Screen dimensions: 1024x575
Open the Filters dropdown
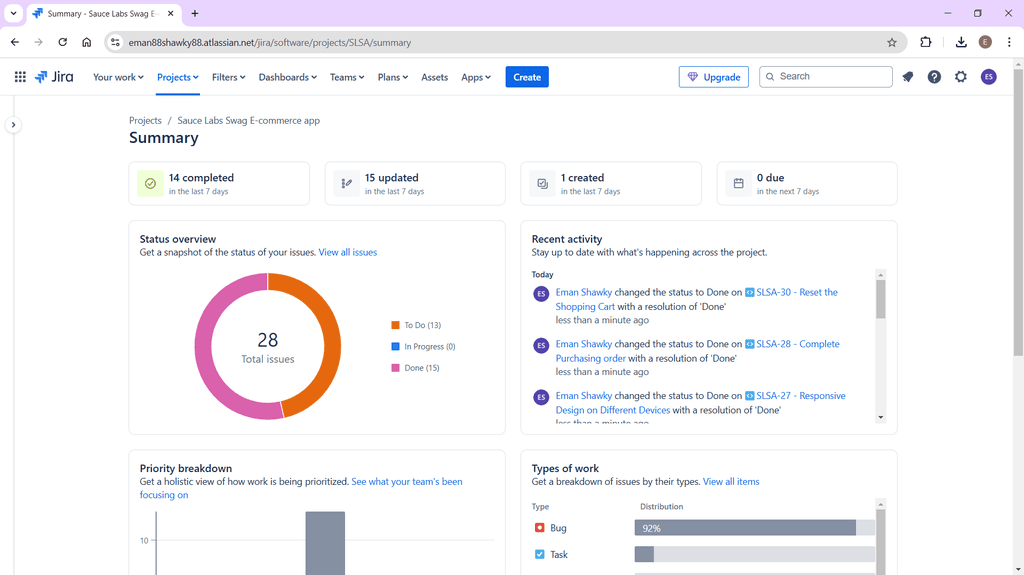click(x=229, y=77)
